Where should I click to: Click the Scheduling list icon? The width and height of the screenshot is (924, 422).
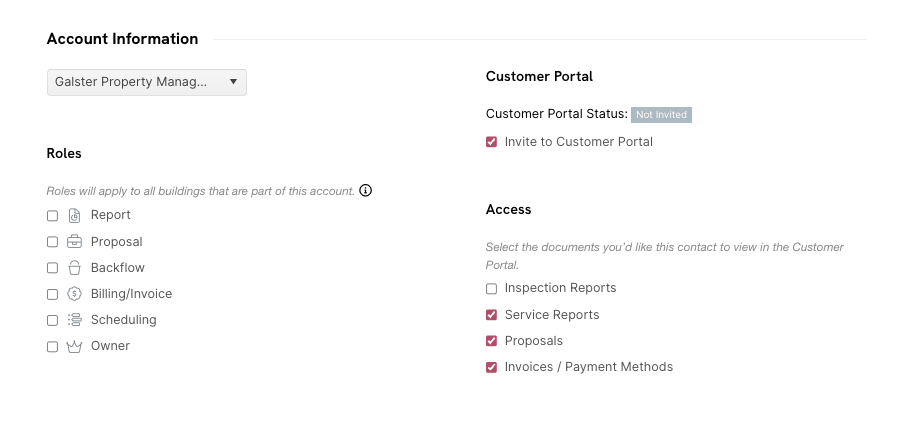pyautogui.click(x=74, y=320)
